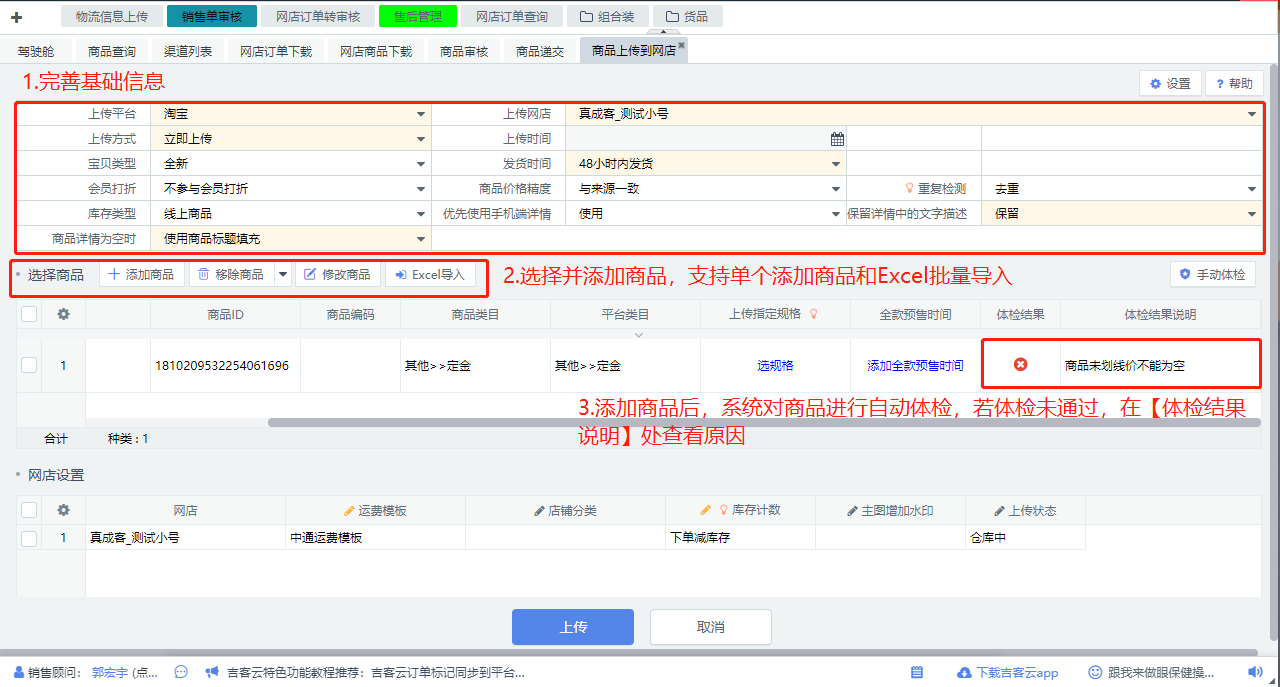Tick the select-all checkbox in product table

point(29,314)
